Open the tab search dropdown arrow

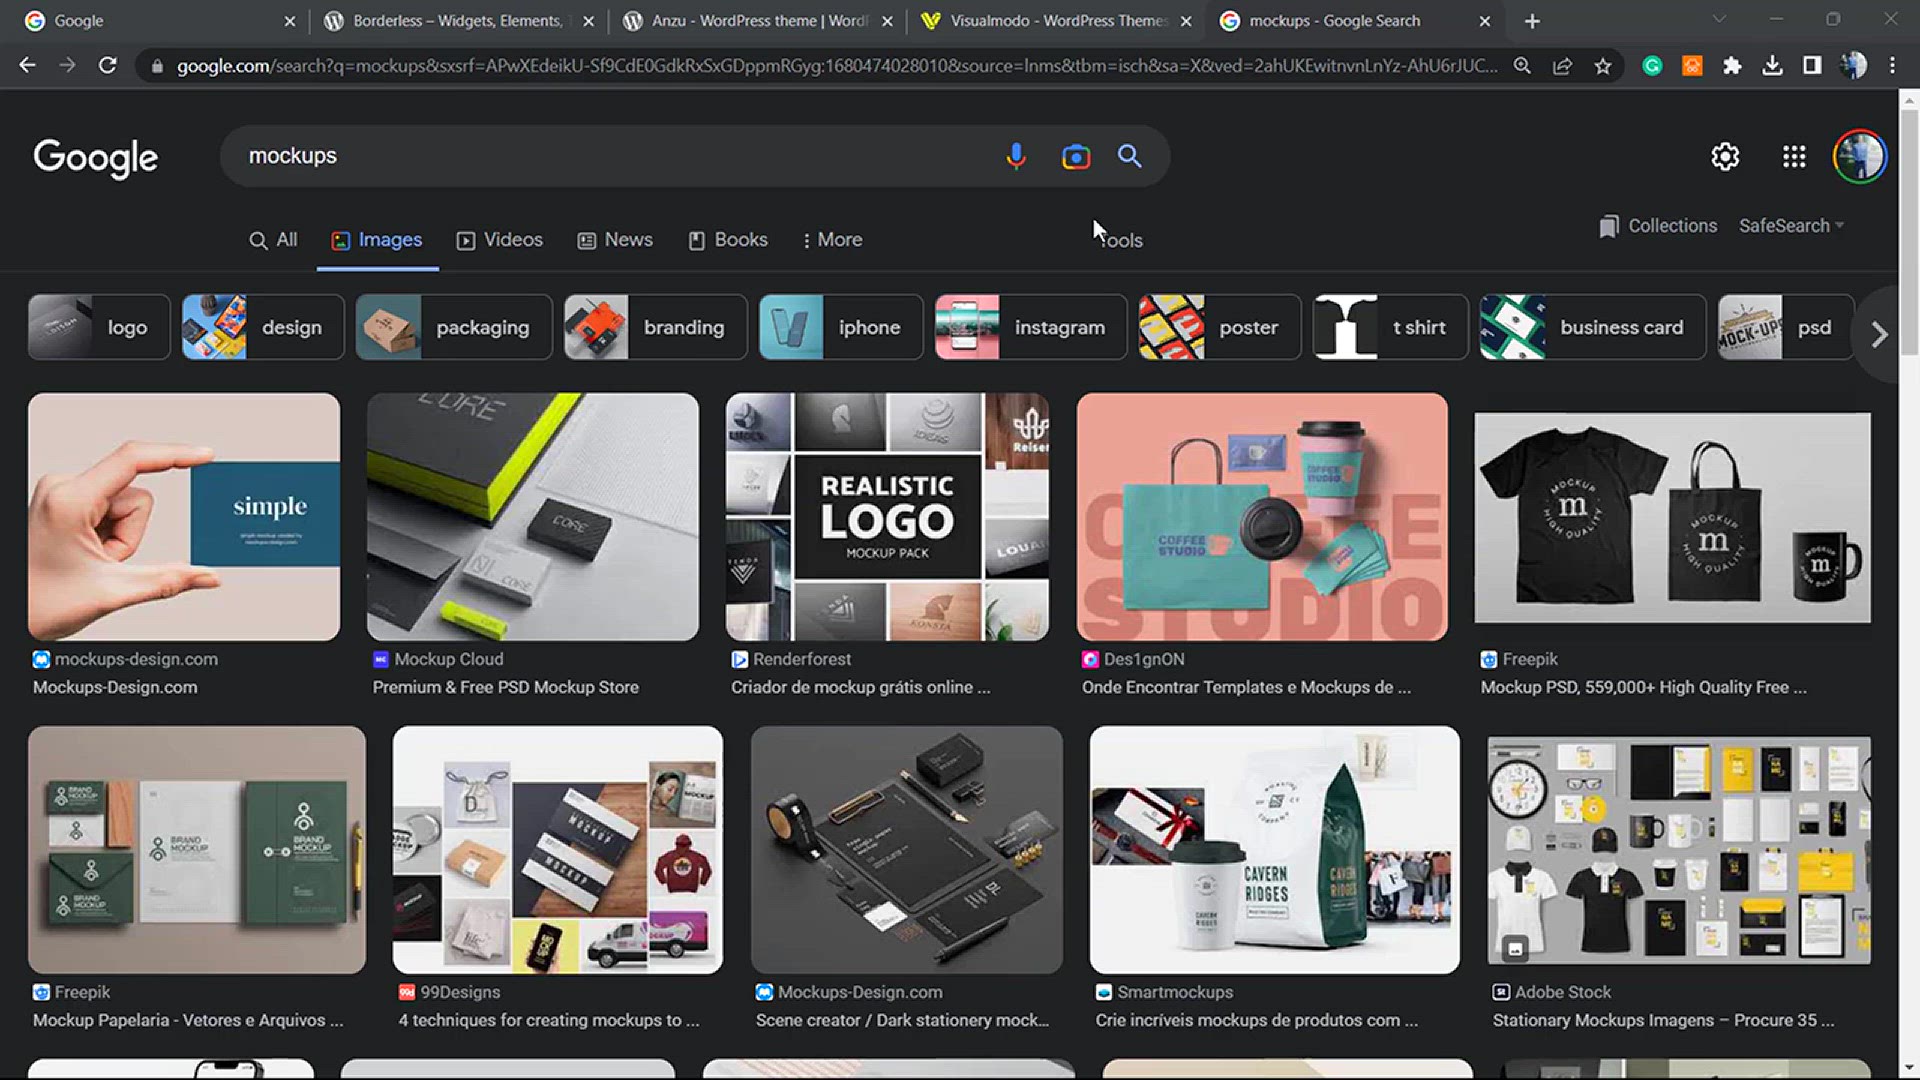pyautogui.click(x=1719, y=19)
